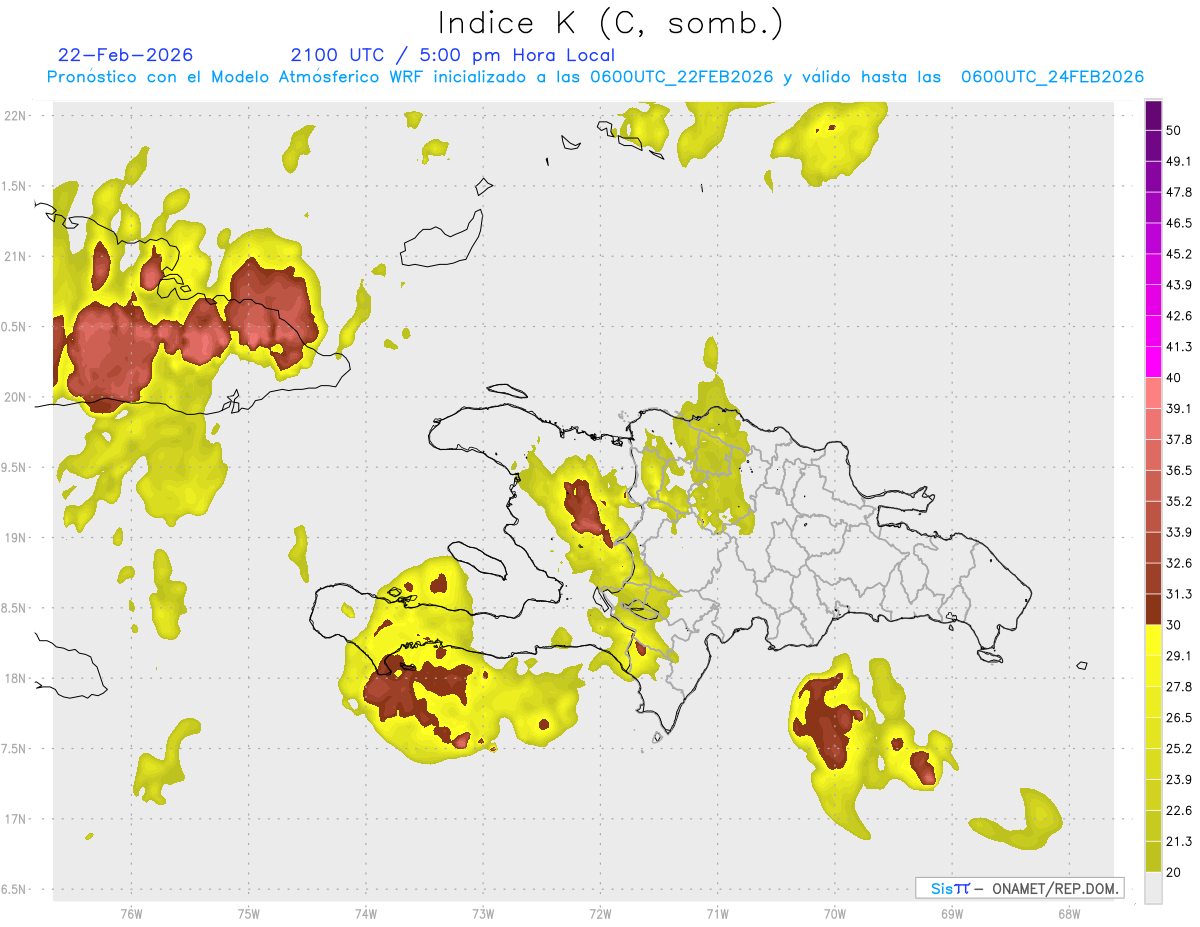The width and height of the screenshot is (1200, 927).
Task: Click the map title "Indice K (C, somb.)"
Action: pos(610,23)
